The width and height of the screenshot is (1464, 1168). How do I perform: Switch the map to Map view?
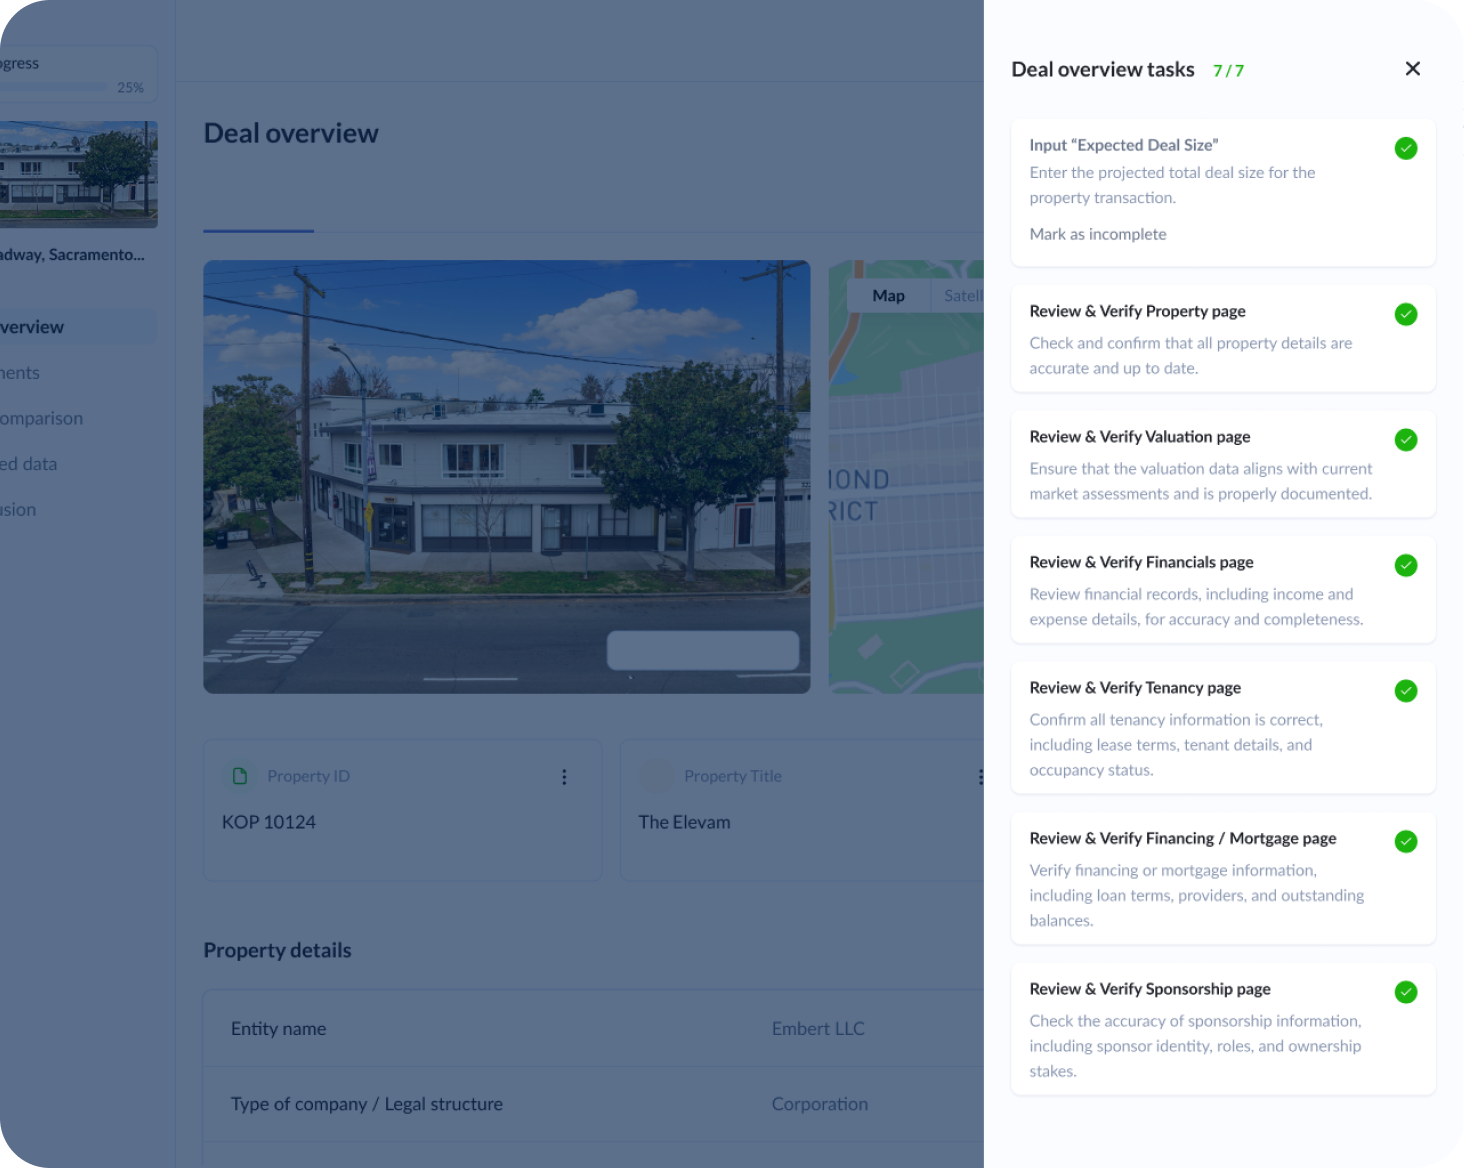point(888,296)
